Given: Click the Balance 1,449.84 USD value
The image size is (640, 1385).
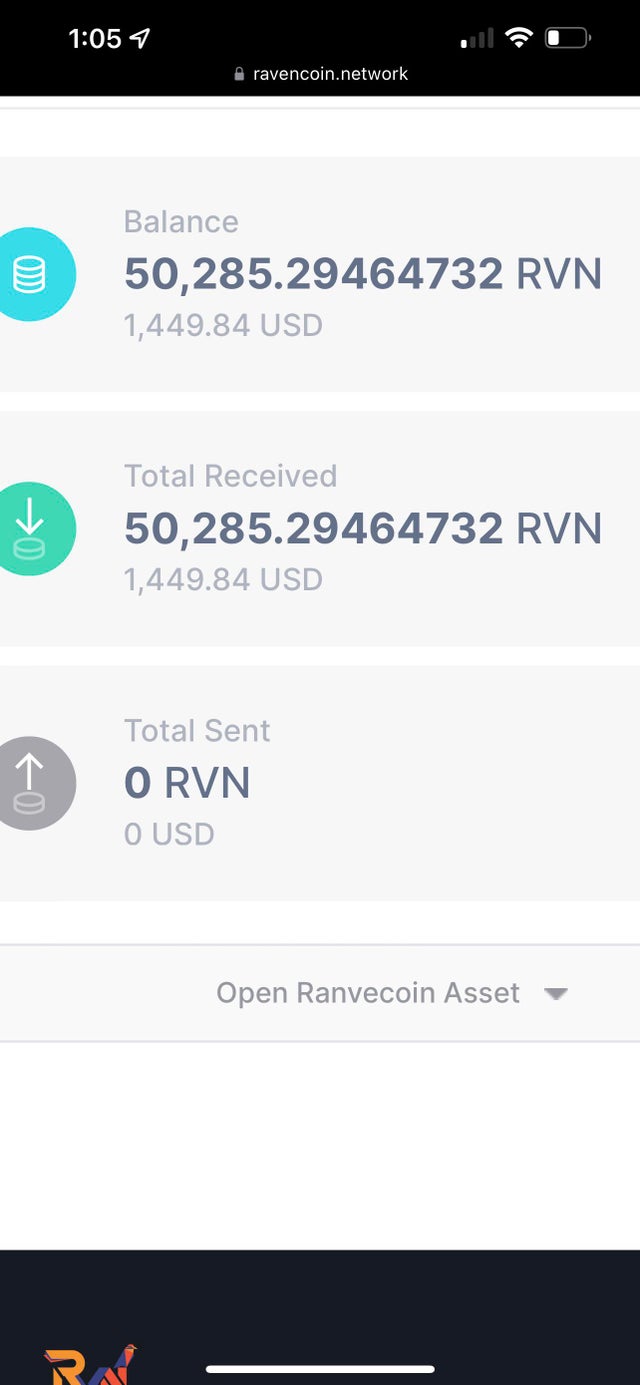Looking at the screenshot, I should (223, 325).
